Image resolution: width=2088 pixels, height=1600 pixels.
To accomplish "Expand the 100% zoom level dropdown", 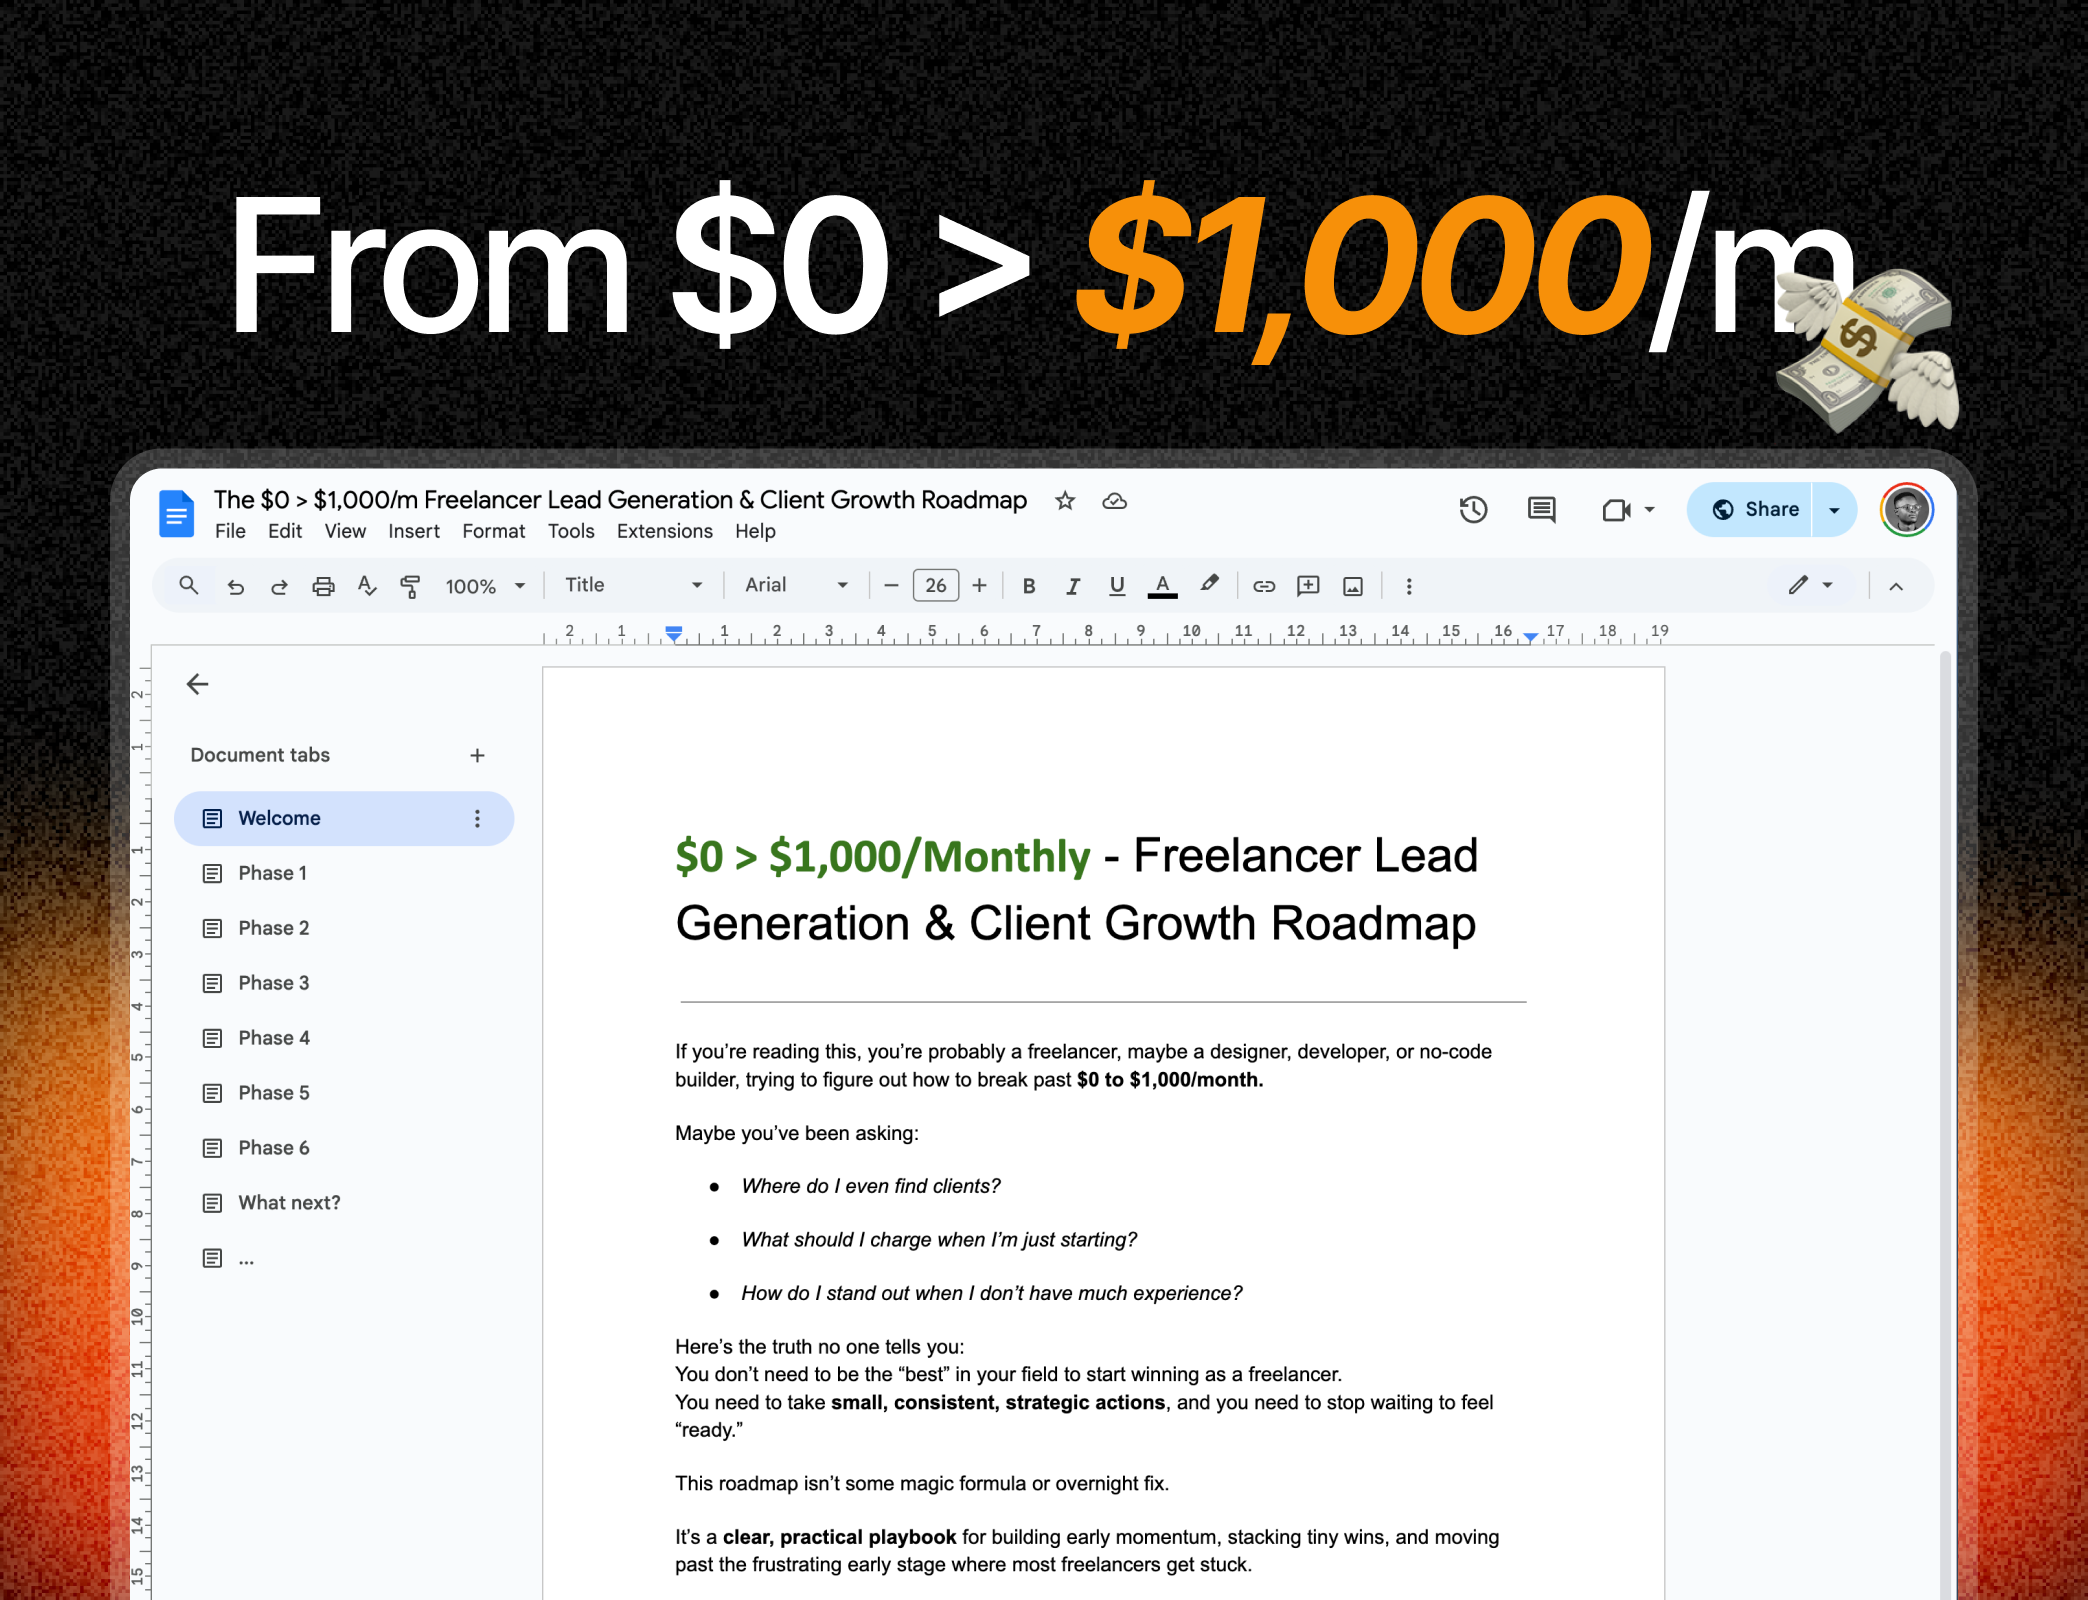I will click(485, 586).
